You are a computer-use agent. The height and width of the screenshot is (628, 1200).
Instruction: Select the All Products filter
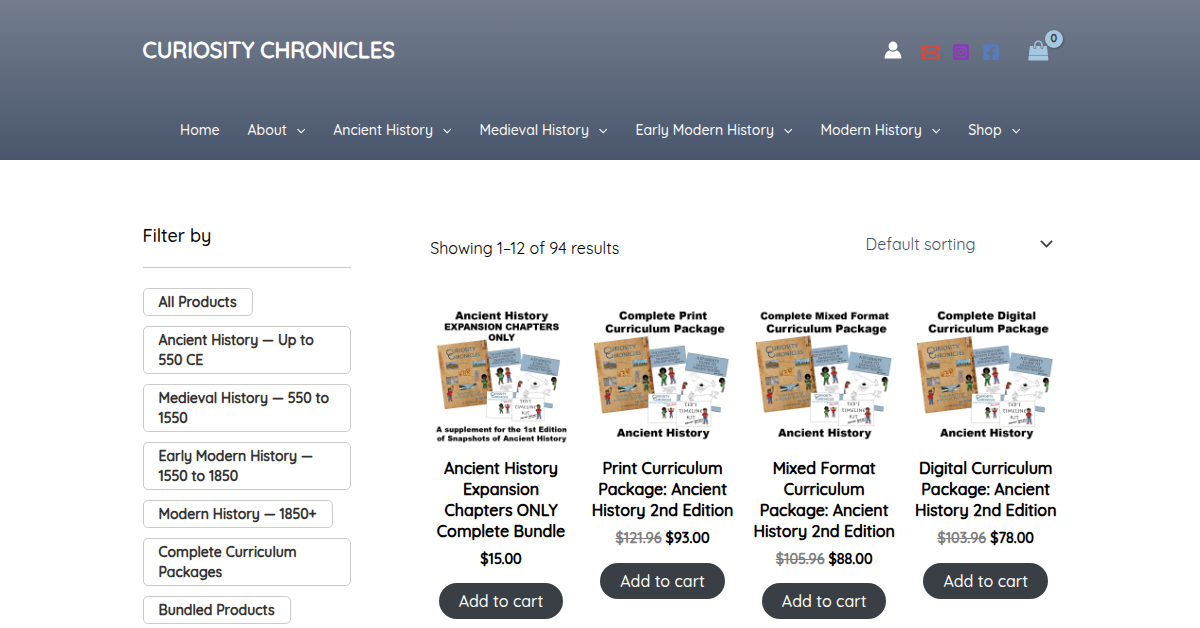point(198,302)
